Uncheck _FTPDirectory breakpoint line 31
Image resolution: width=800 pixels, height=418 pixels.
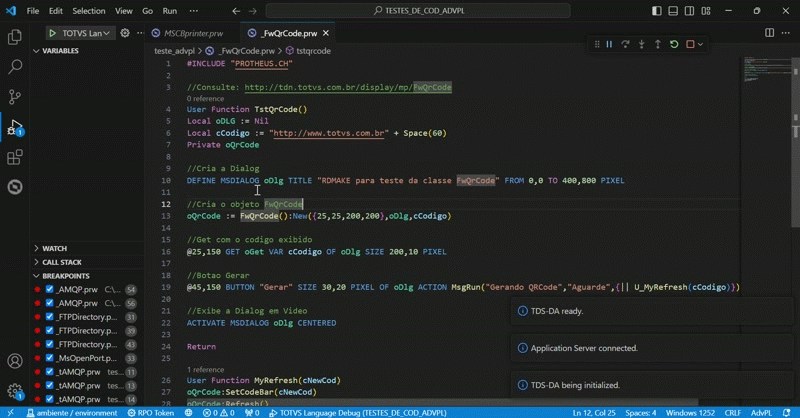(x=49, y=317)
